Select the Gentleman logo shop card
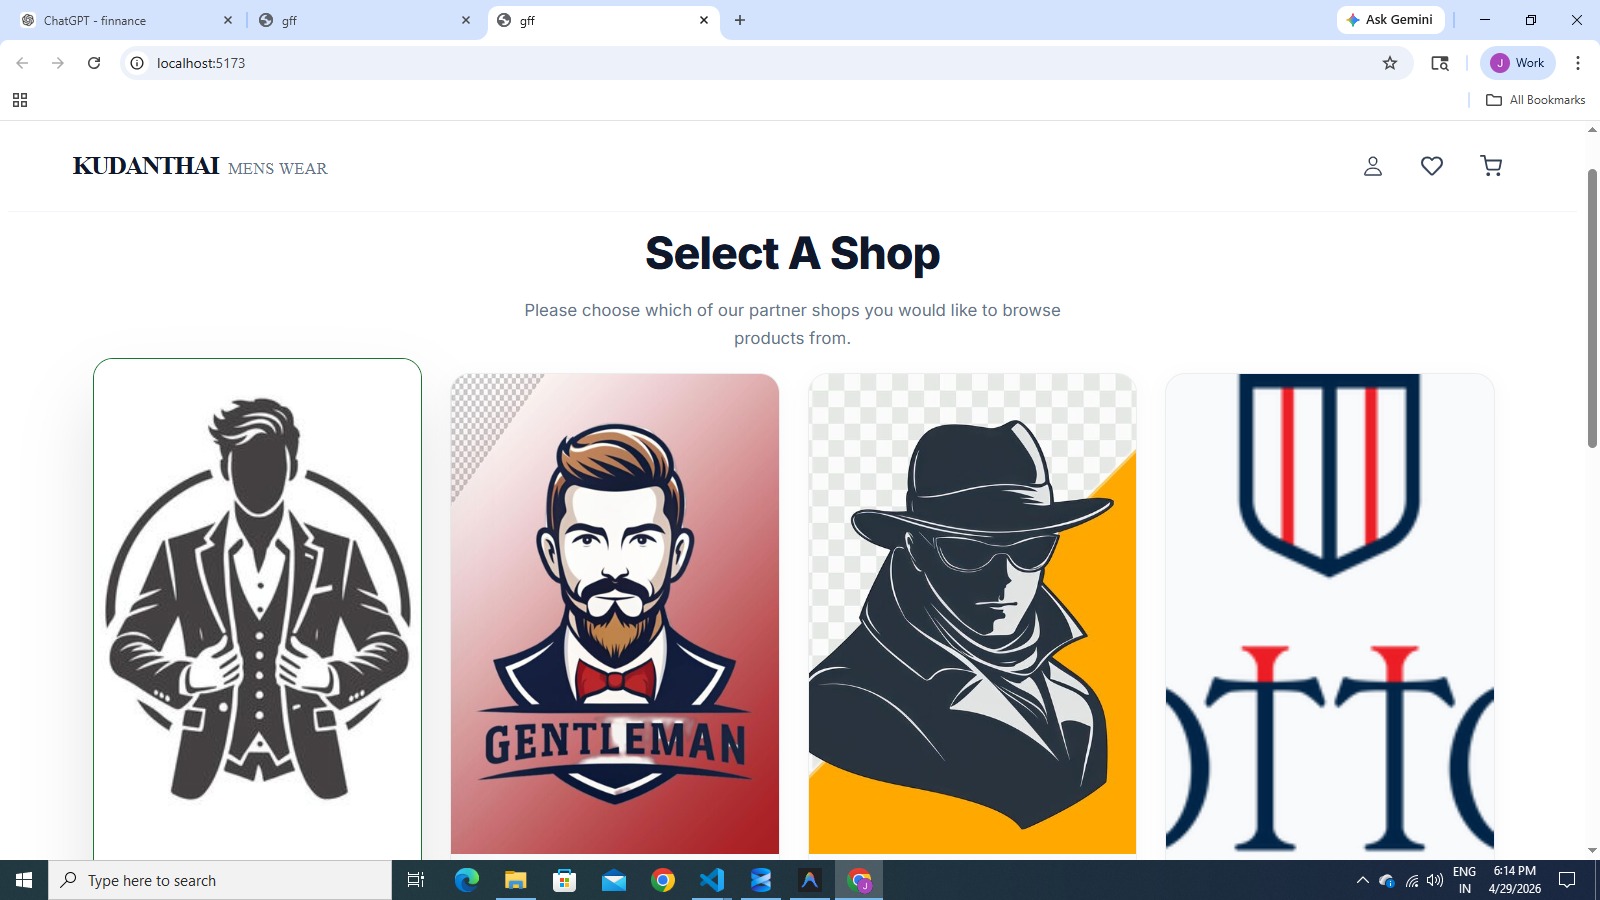Image resolution: width=1600 pixels, height=900 pixels. [x=615, y=615]
